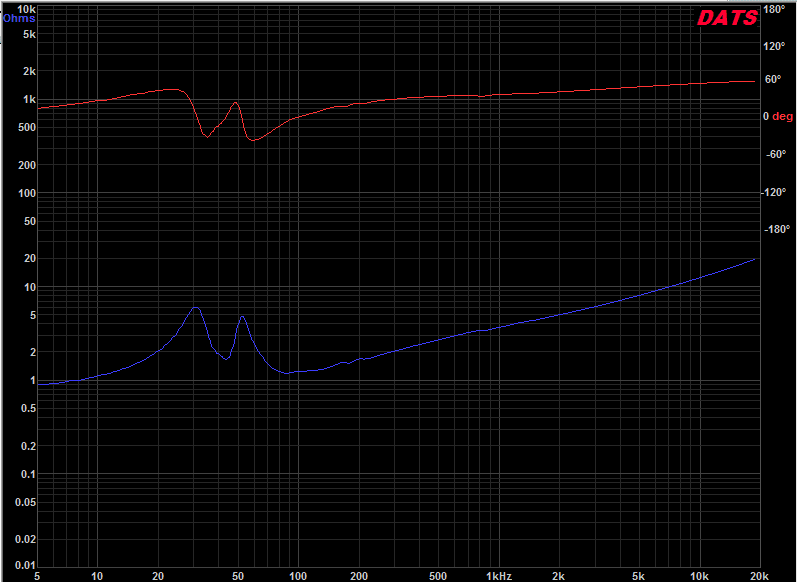Screen dimensions: 797x582
Task: Click the blue Ohms axis label
Action: 19,19
